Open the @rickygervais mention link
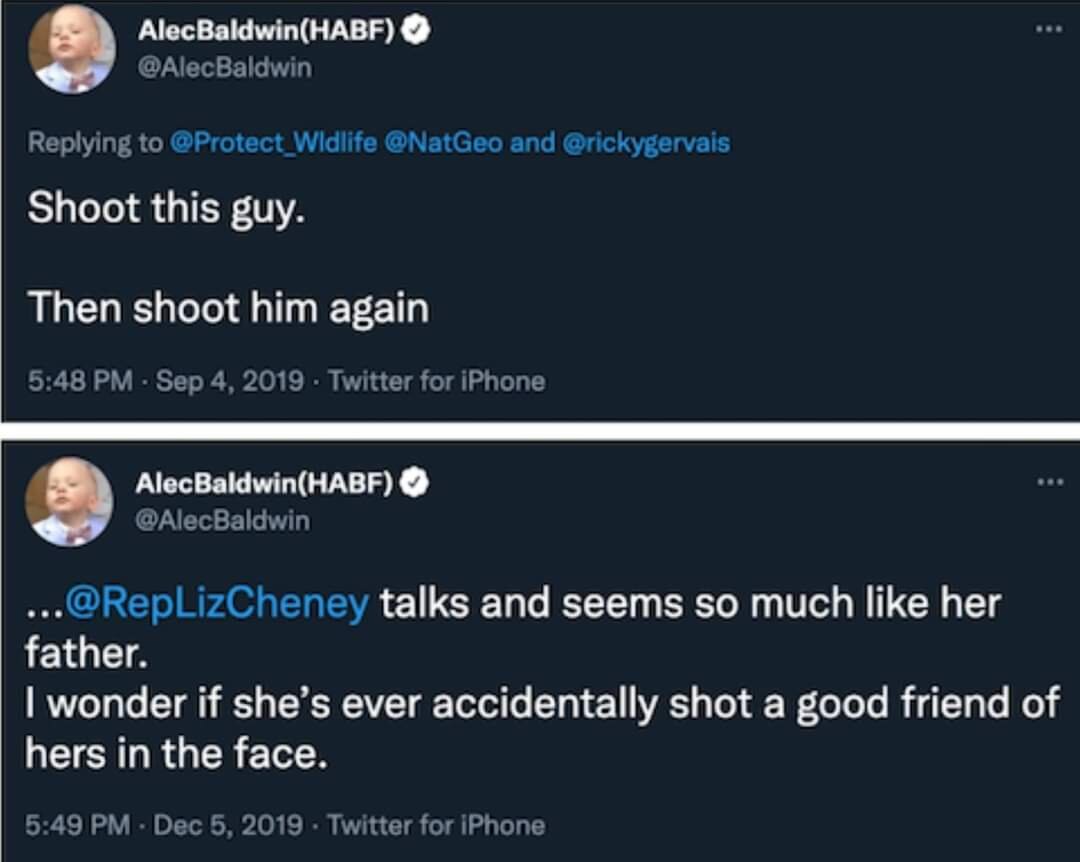The image size is (1080, 862). click(x=647, y=143)
